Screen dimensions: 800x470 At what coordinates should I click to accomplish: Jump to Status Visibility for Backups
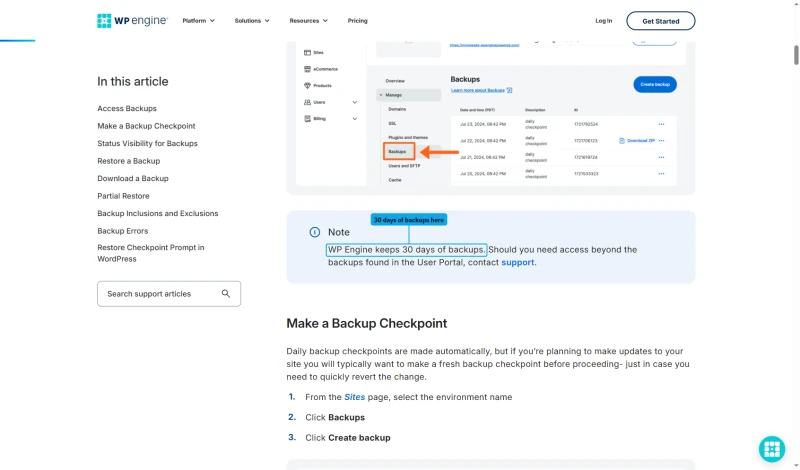coord(147,143)
